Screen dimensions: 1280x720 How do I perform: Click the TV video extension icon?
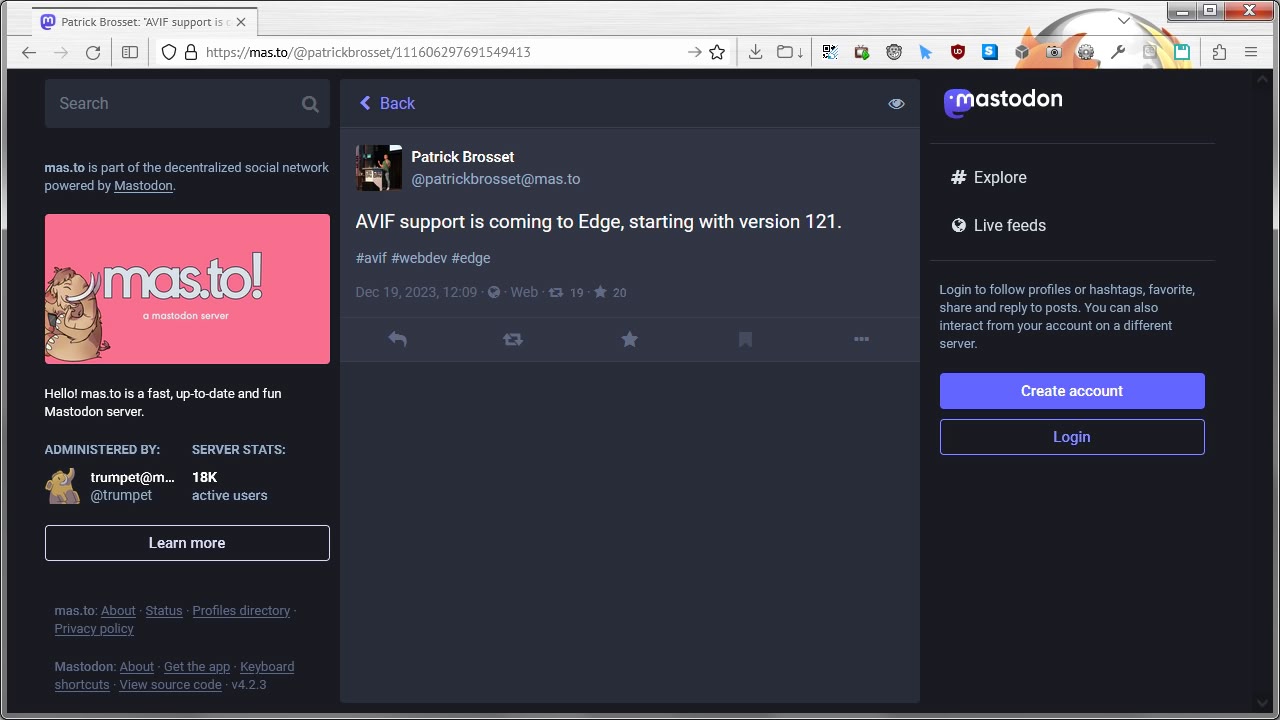pyautogui.click(x=862, y=52)
